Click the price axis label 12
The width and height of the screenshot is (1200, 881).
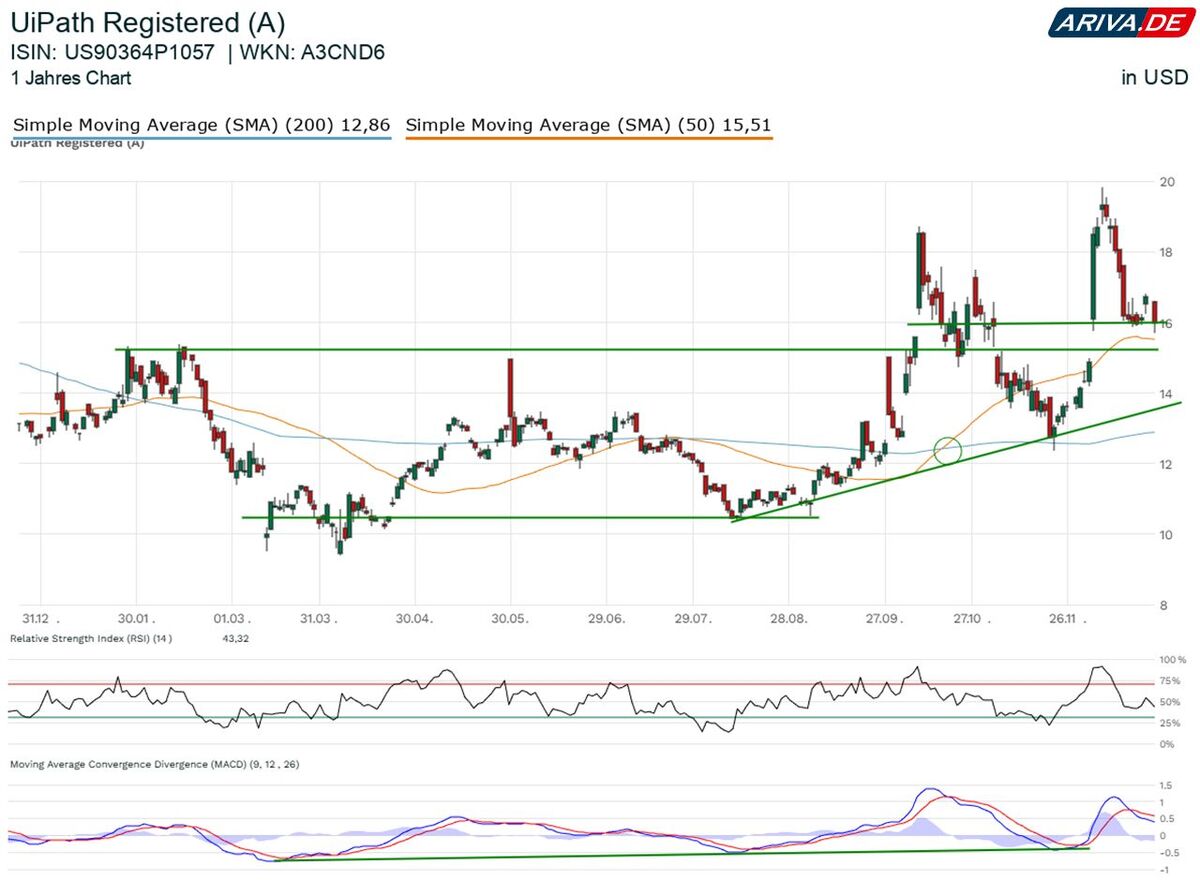[1167, 464]
